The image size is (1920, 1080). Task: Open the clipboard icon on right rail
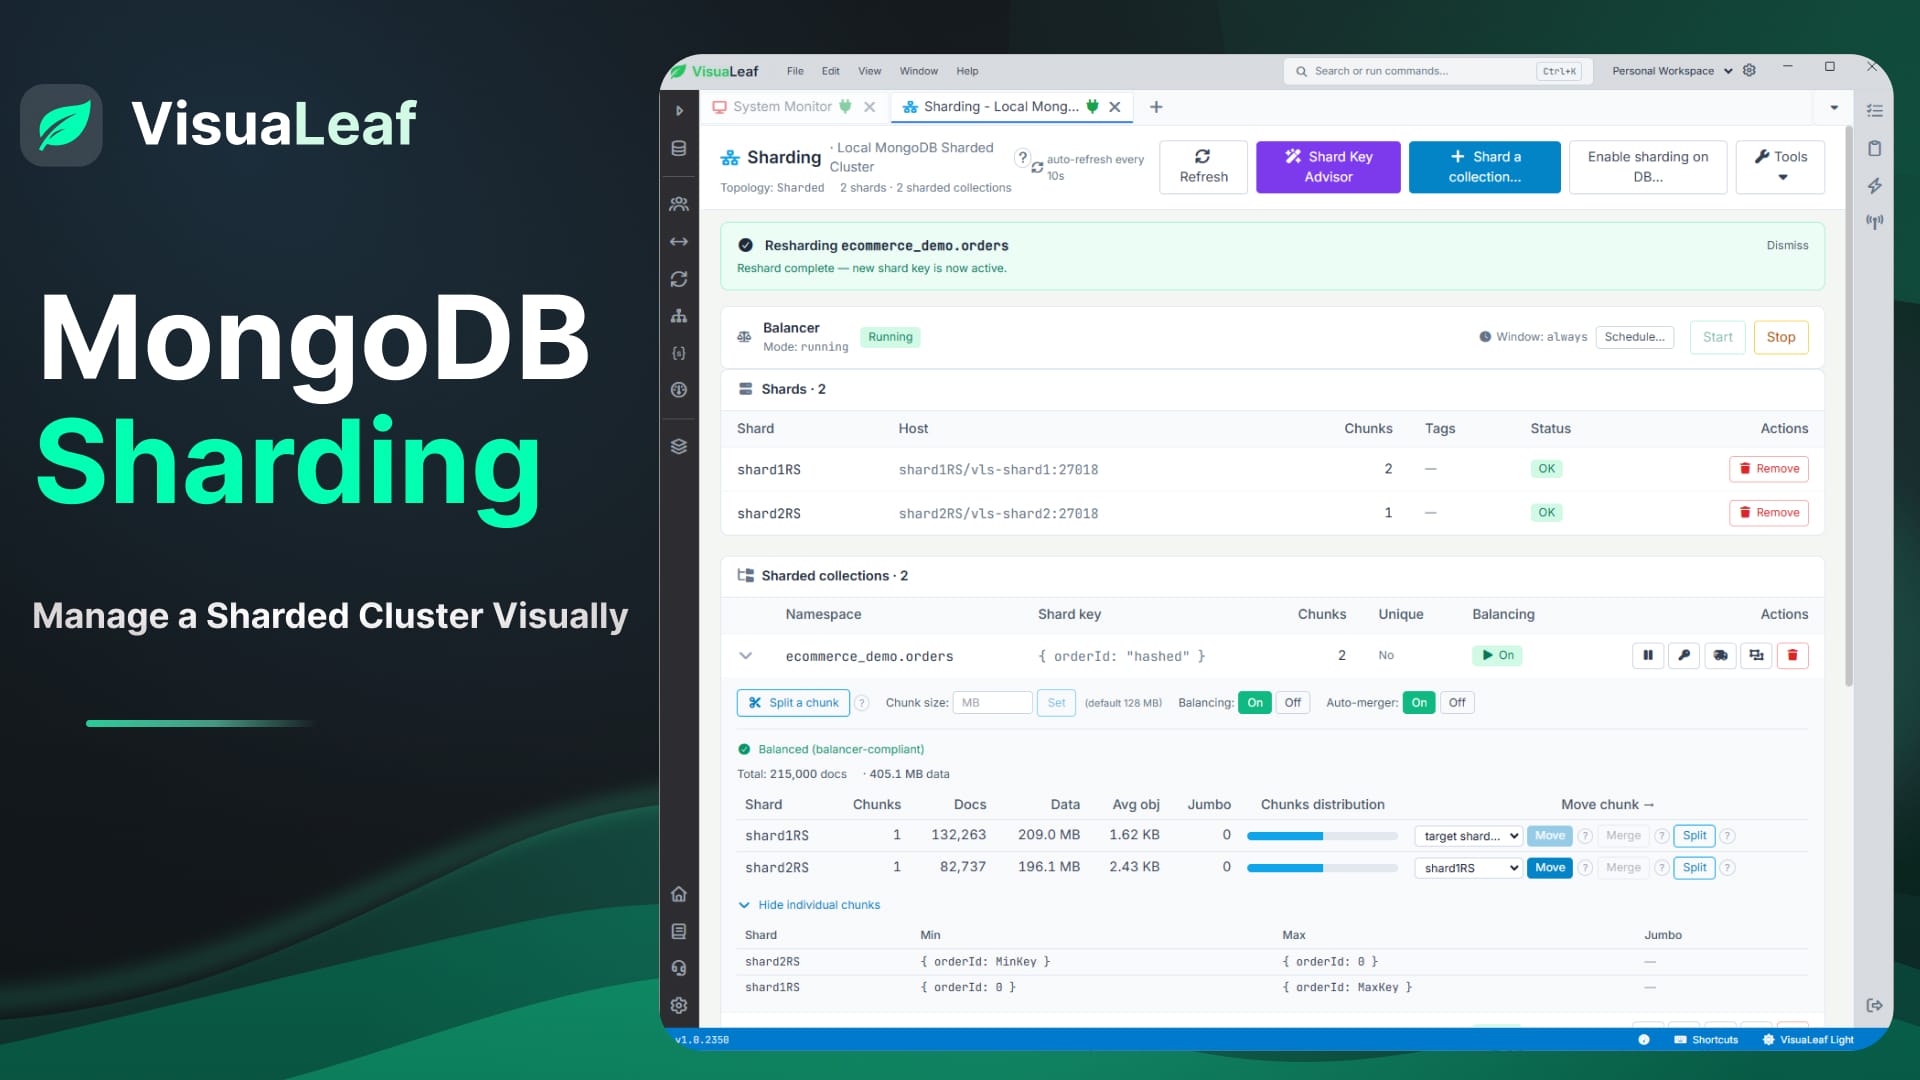point(1875,148)
